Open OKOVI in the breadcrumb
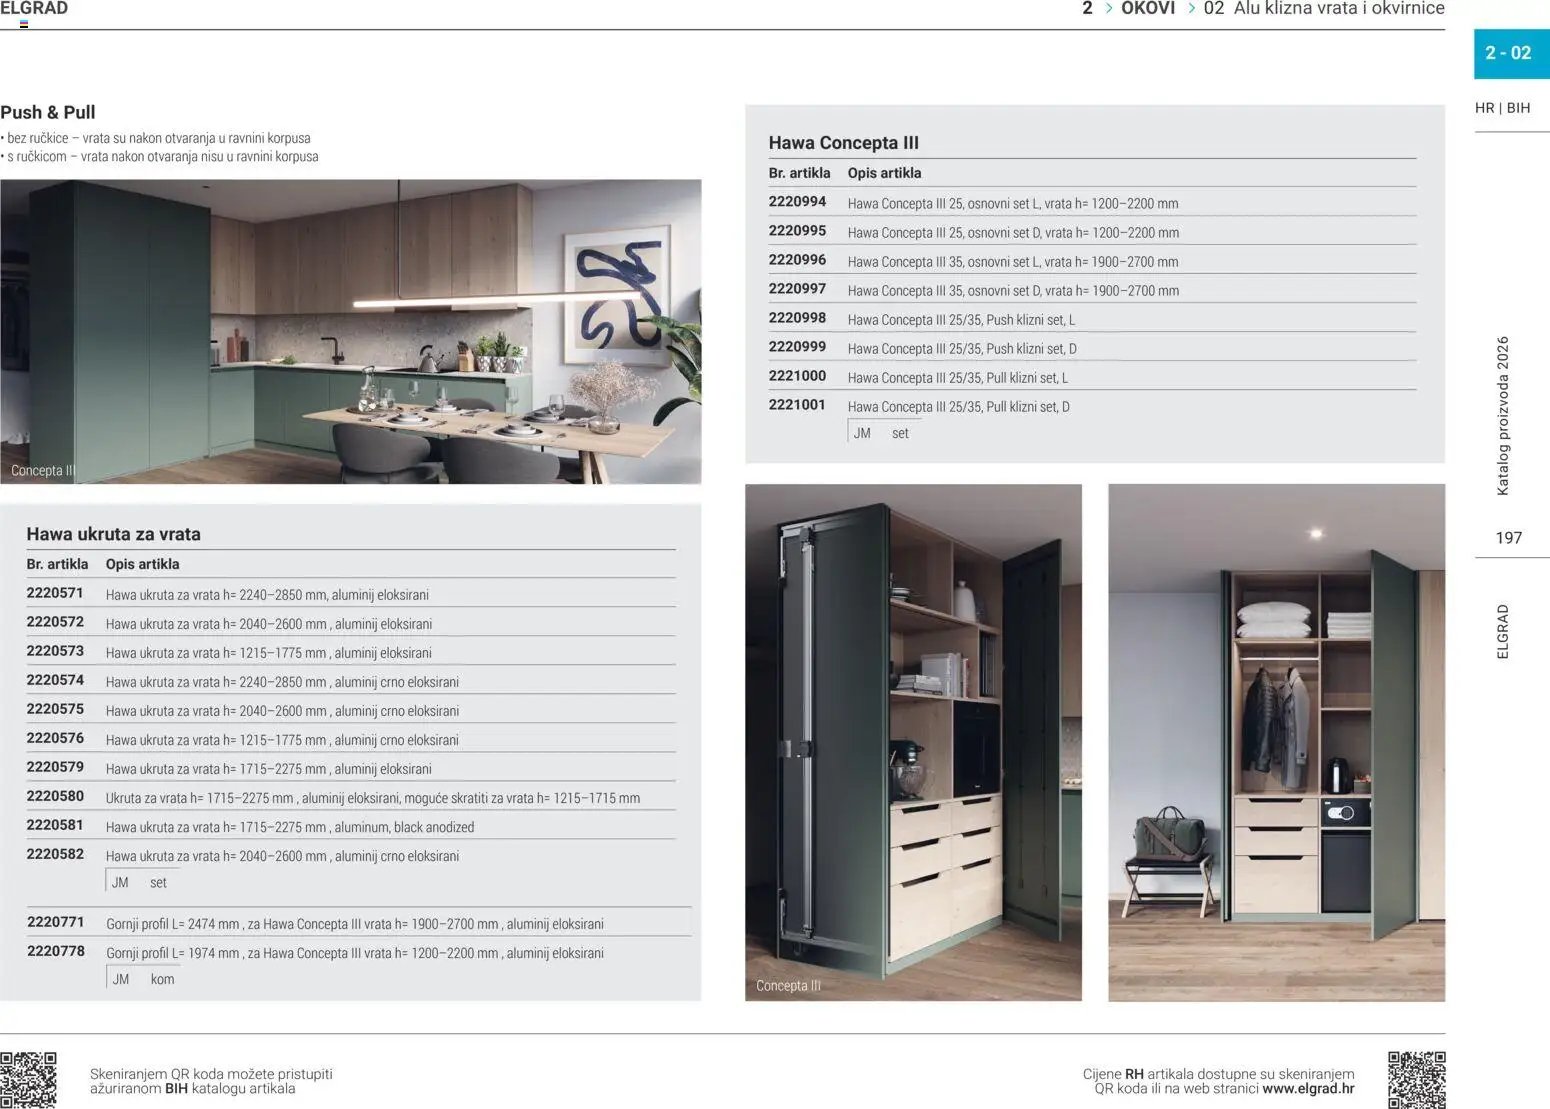Image resolution: width=1550 pixels, height=1109 pixels. [1148, 9]
